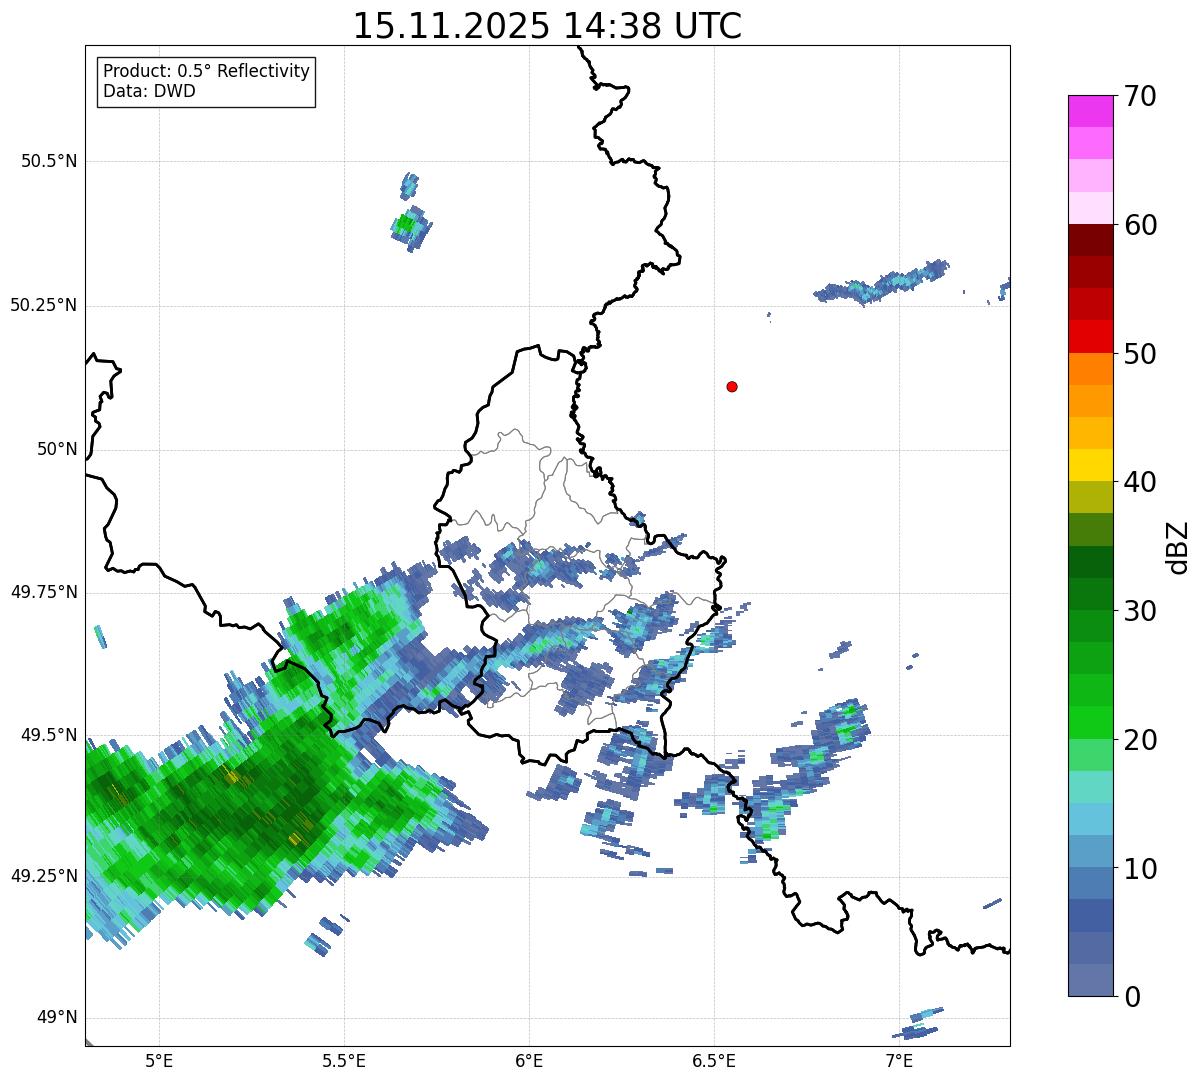
Task: Click the "49.75°N" latitude label
Action: 44,592
